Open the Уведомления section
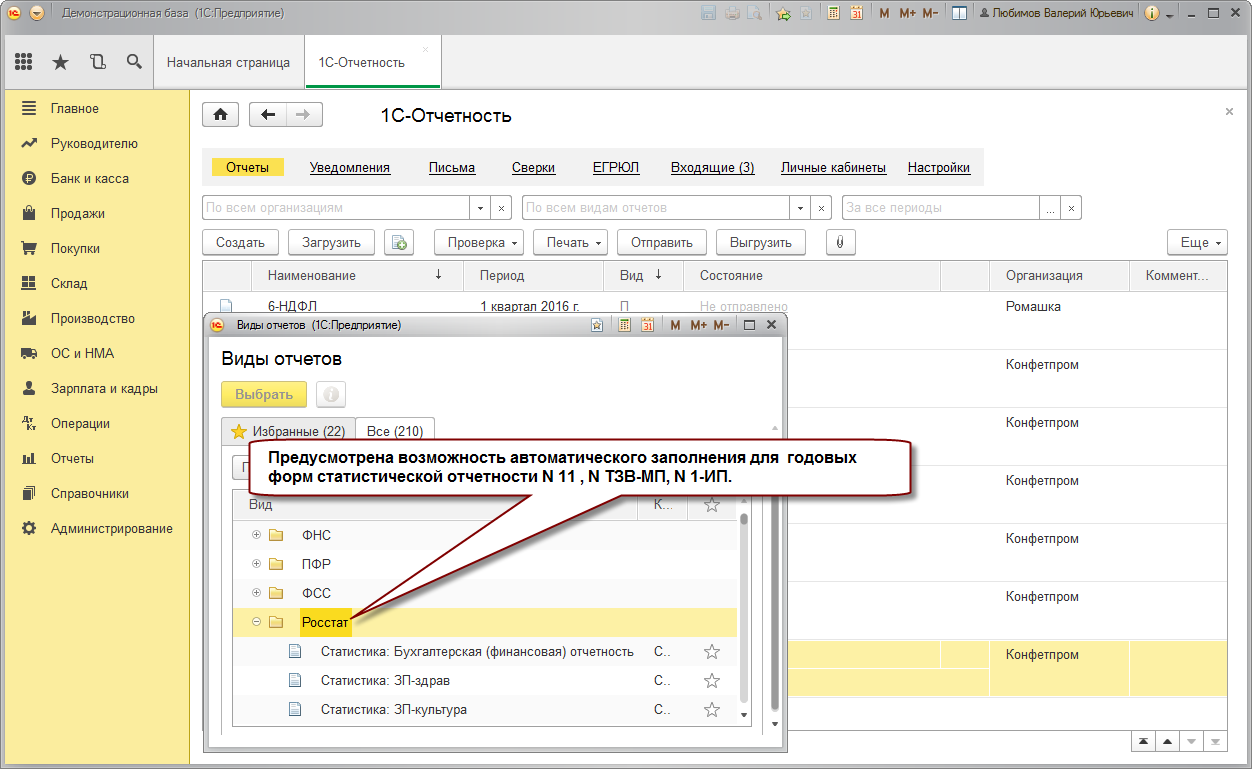Image resolution: width=1252 pixels, height=769 pixels. (x=349, y=168)
